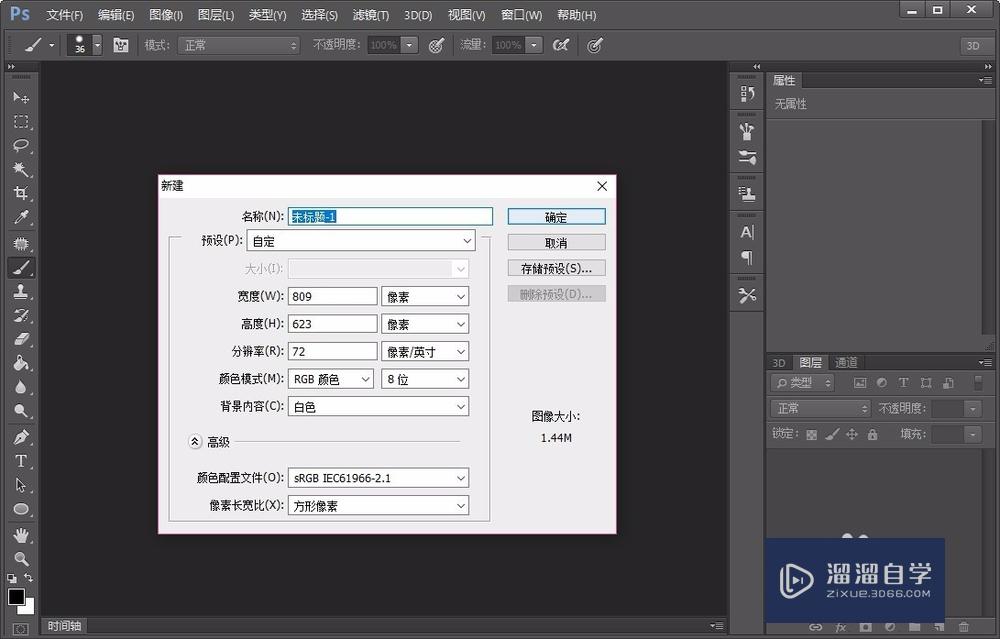
Task: Click the 存储预设(S)... button
Action: [x=556, y=268]
